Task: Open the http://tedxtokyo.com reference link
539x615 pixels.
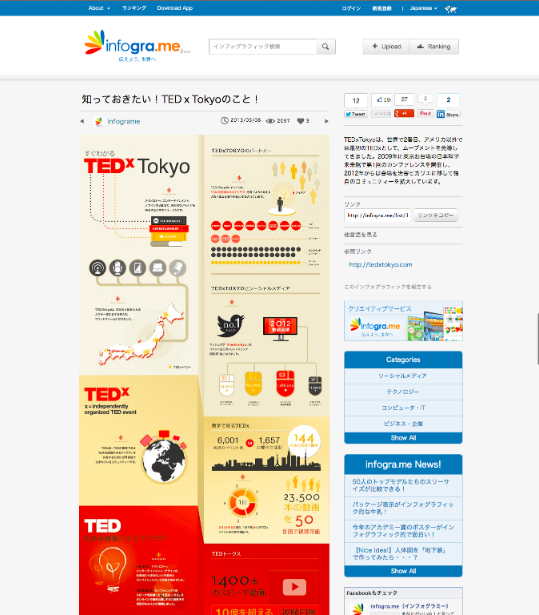Action: click(380, 265)
